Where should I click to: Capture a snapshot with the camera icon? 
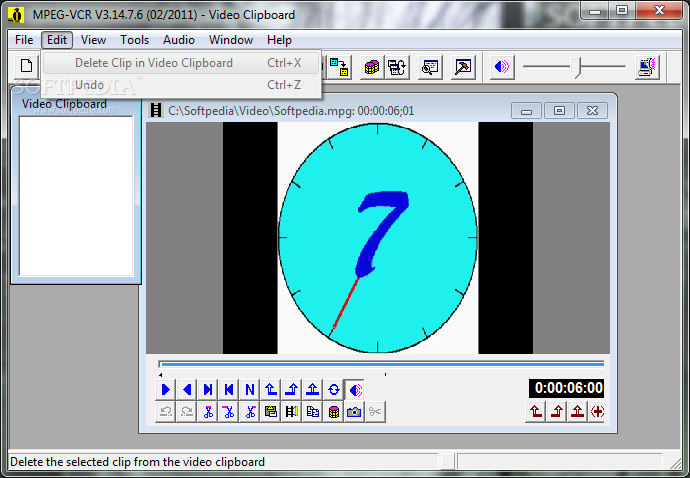[355, 412]
